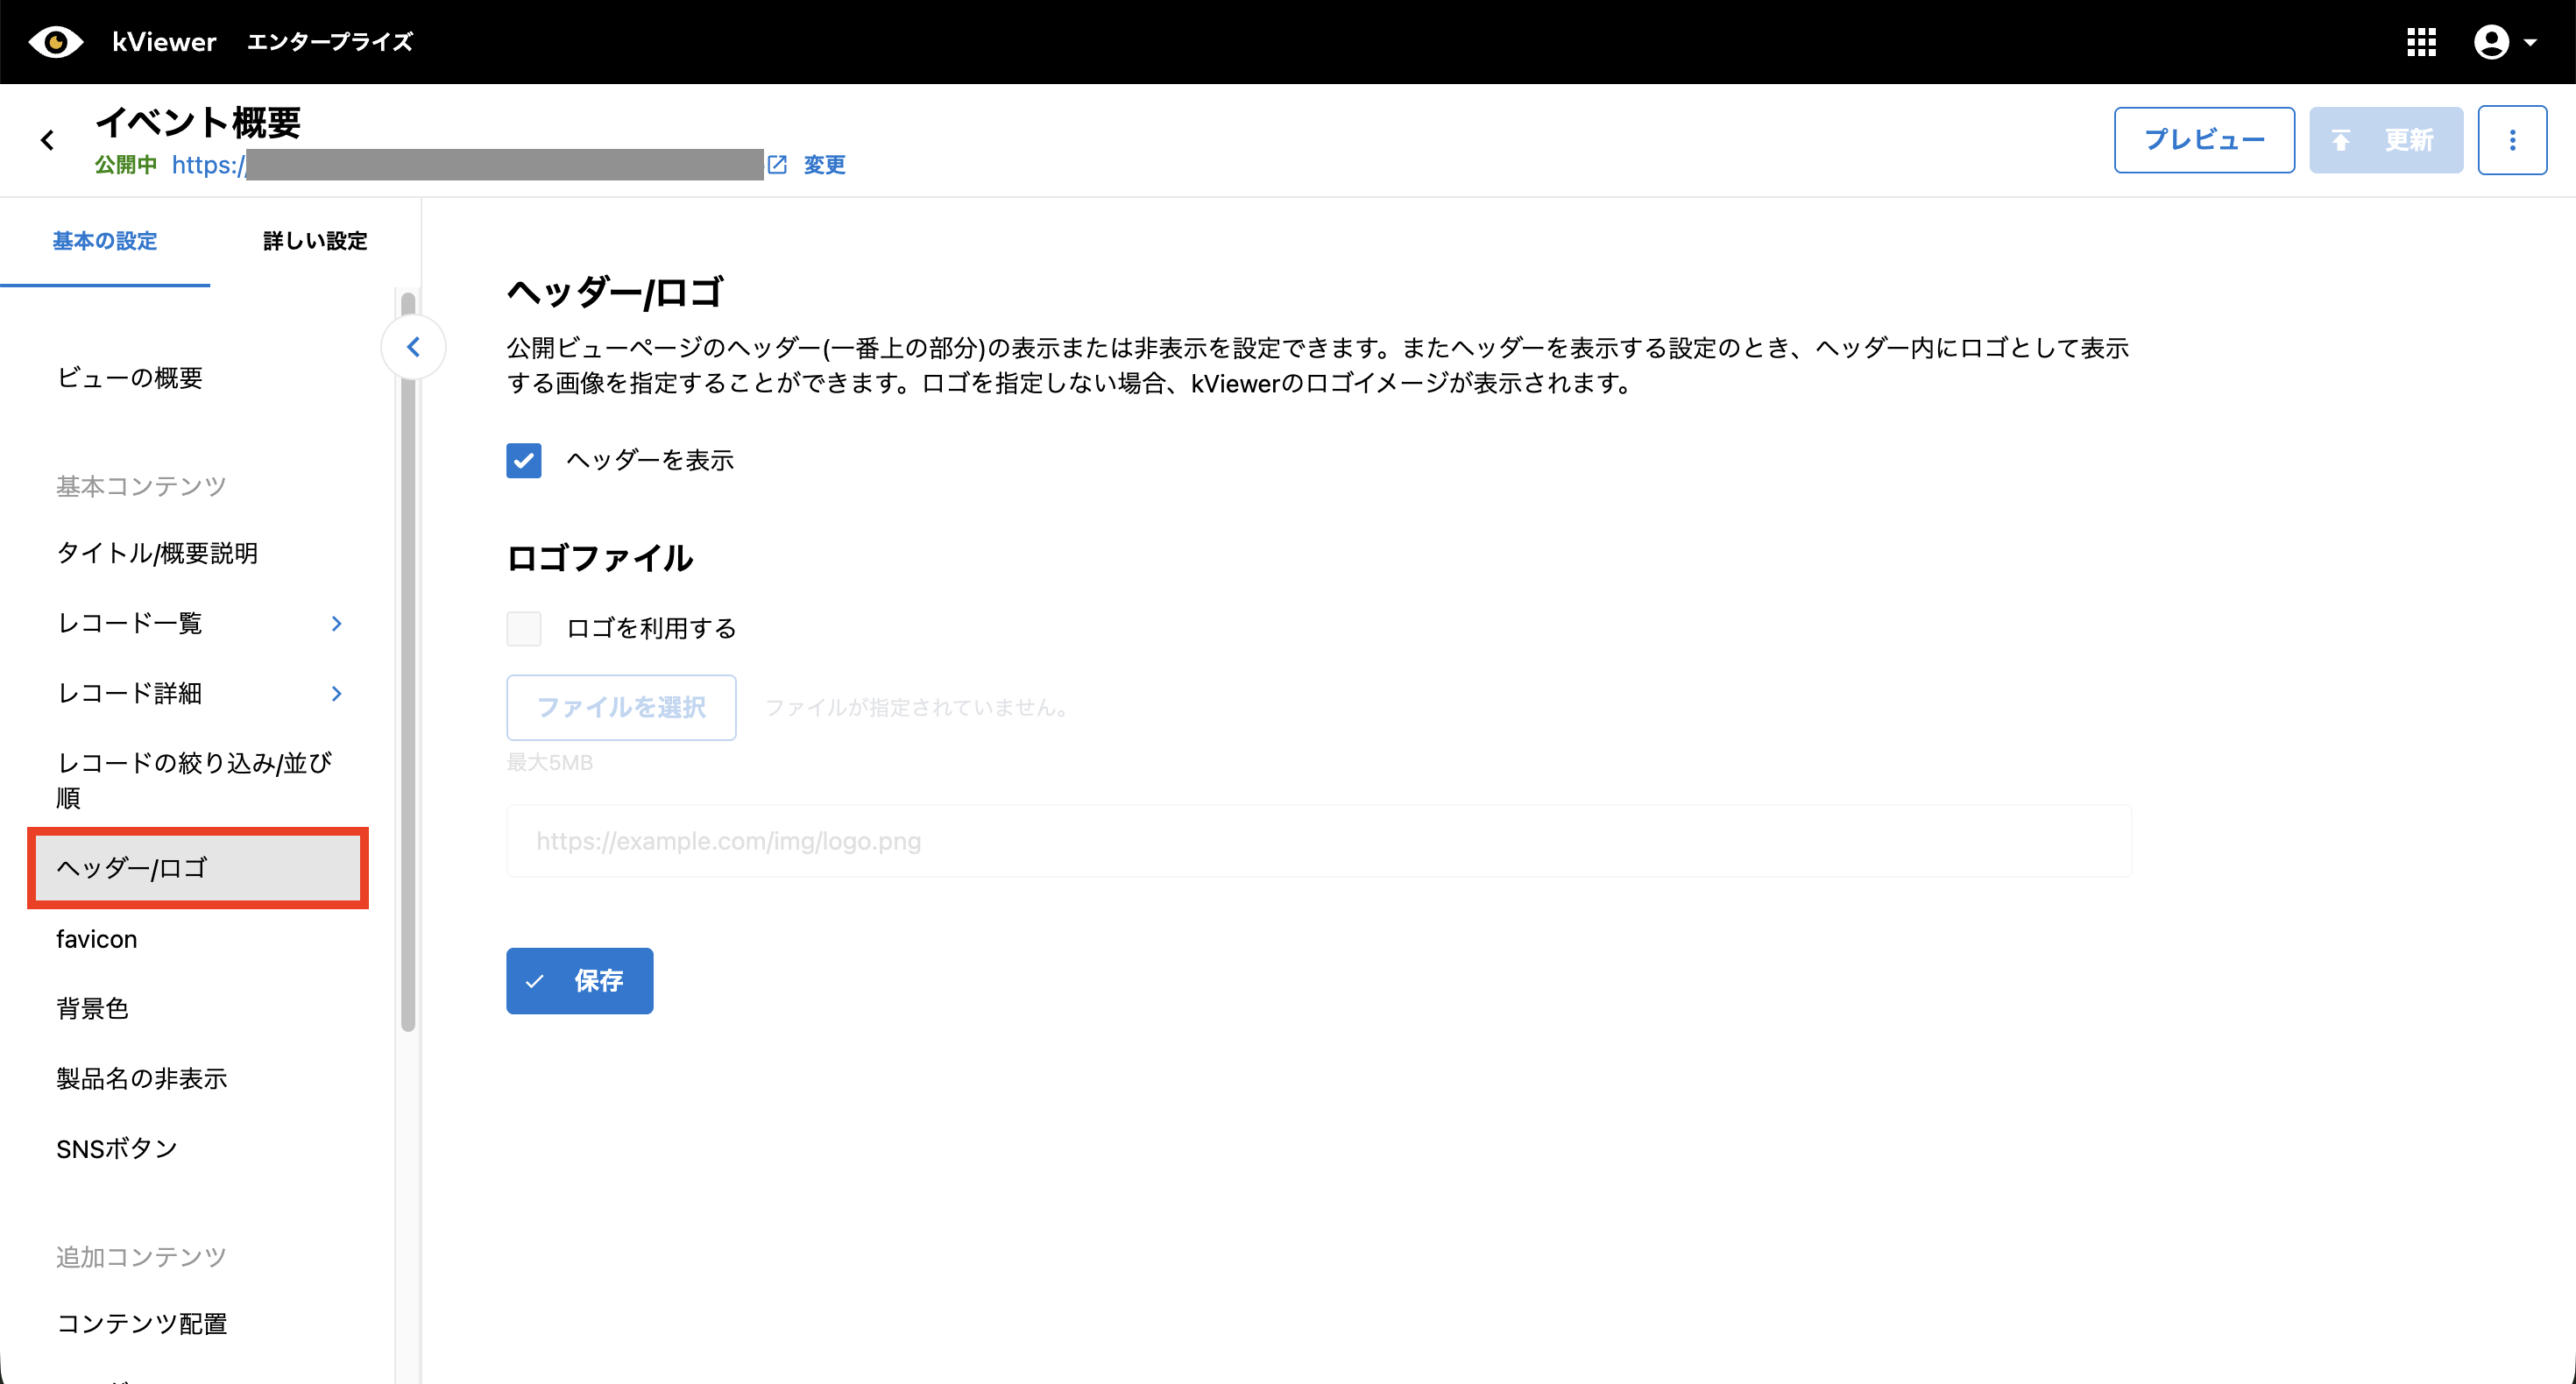The width and height of the screenshot is (2576, 1384).
Task: Enable the ロゴを利用する checkbox
Action: (524, 628)
